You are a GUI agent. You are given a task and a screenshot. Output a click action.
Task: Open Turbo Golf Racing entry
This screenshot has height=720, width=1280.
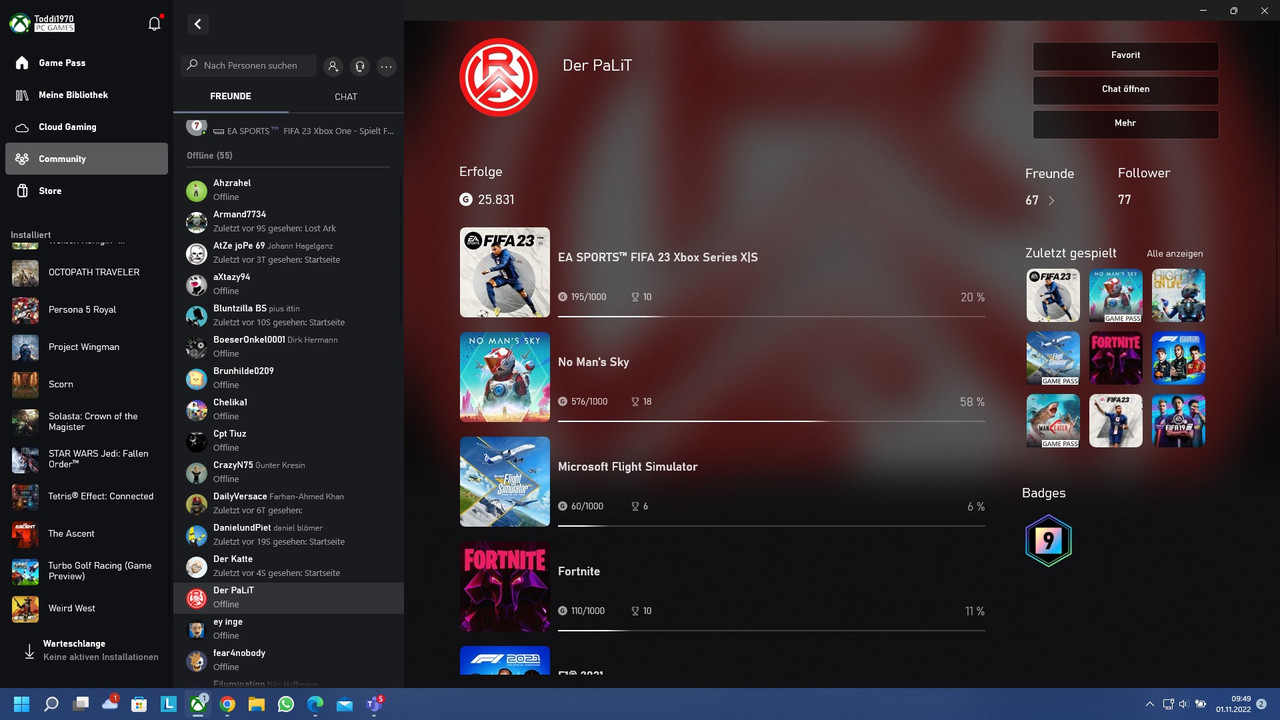click(x=87, y=571)
